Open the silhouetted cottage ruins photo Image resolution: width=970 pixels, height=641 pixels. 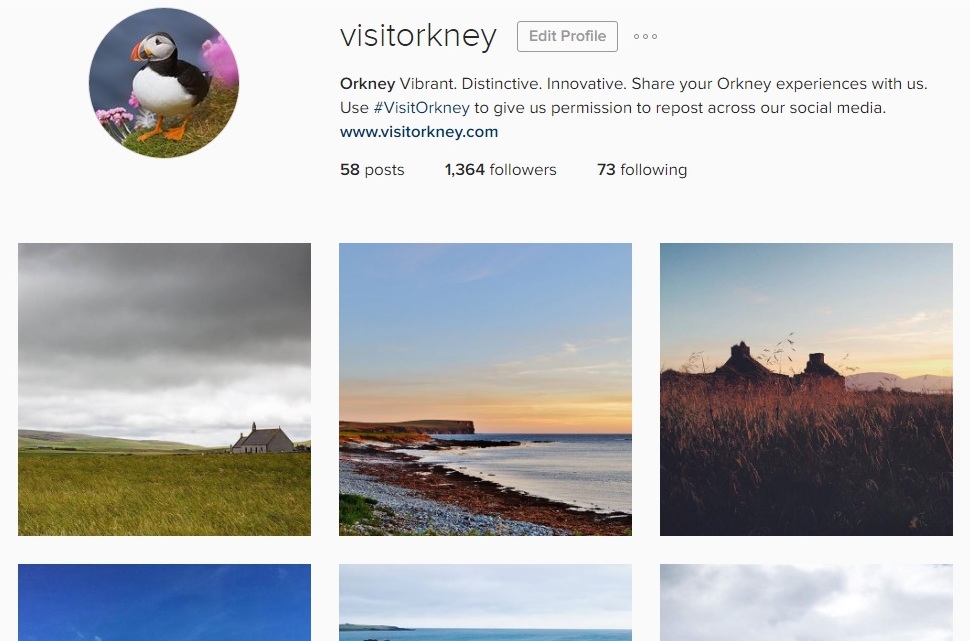point(806,389)
